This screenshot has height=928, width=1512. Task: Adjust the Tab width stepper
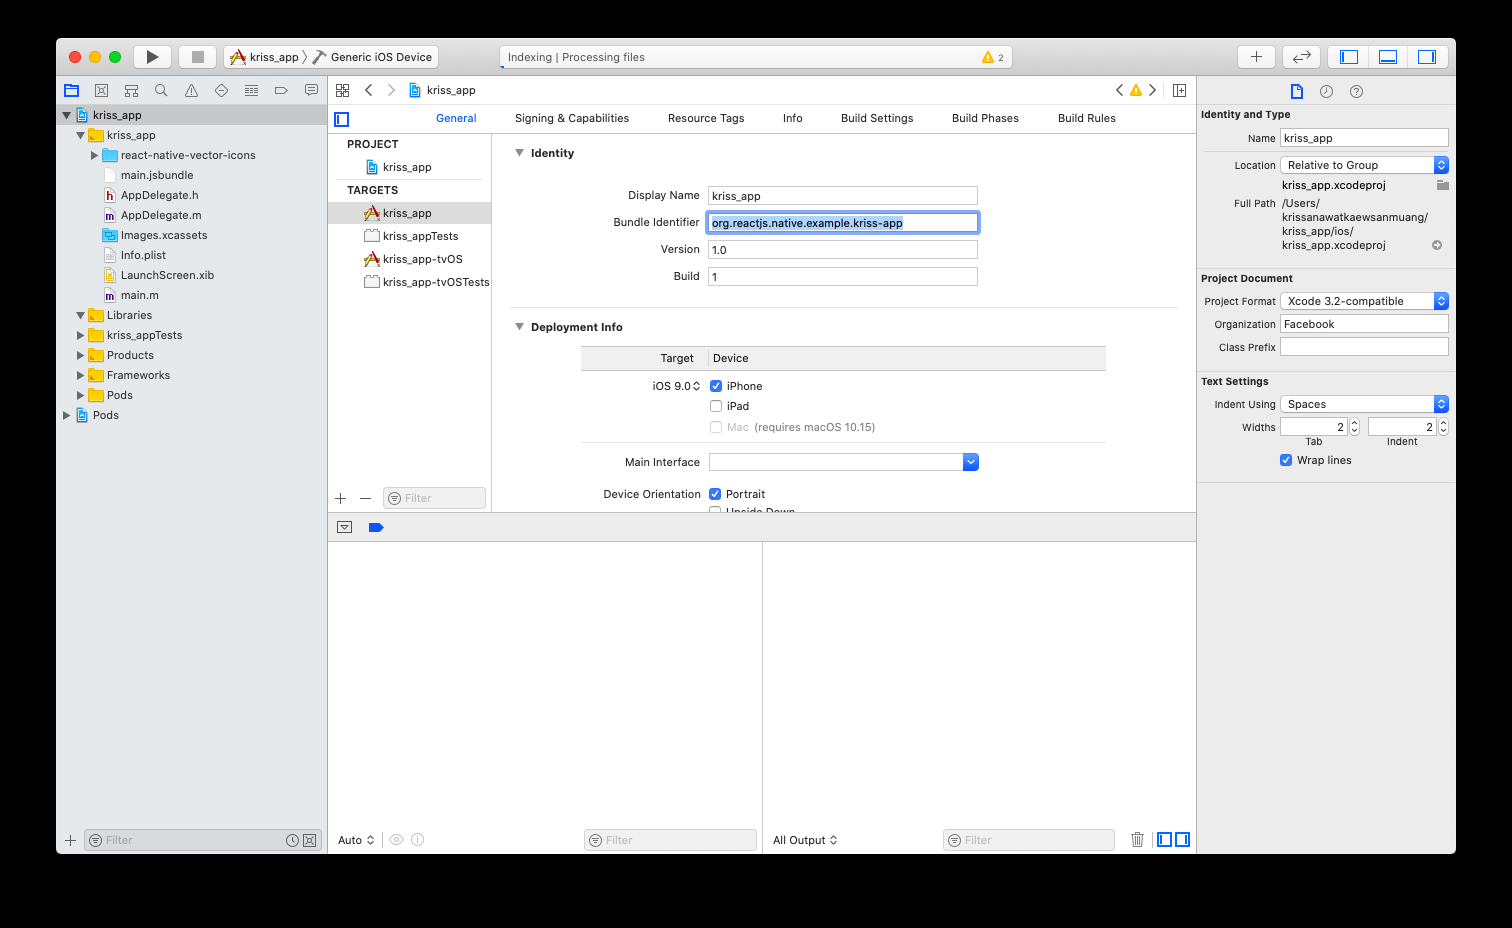point(1354,427)
